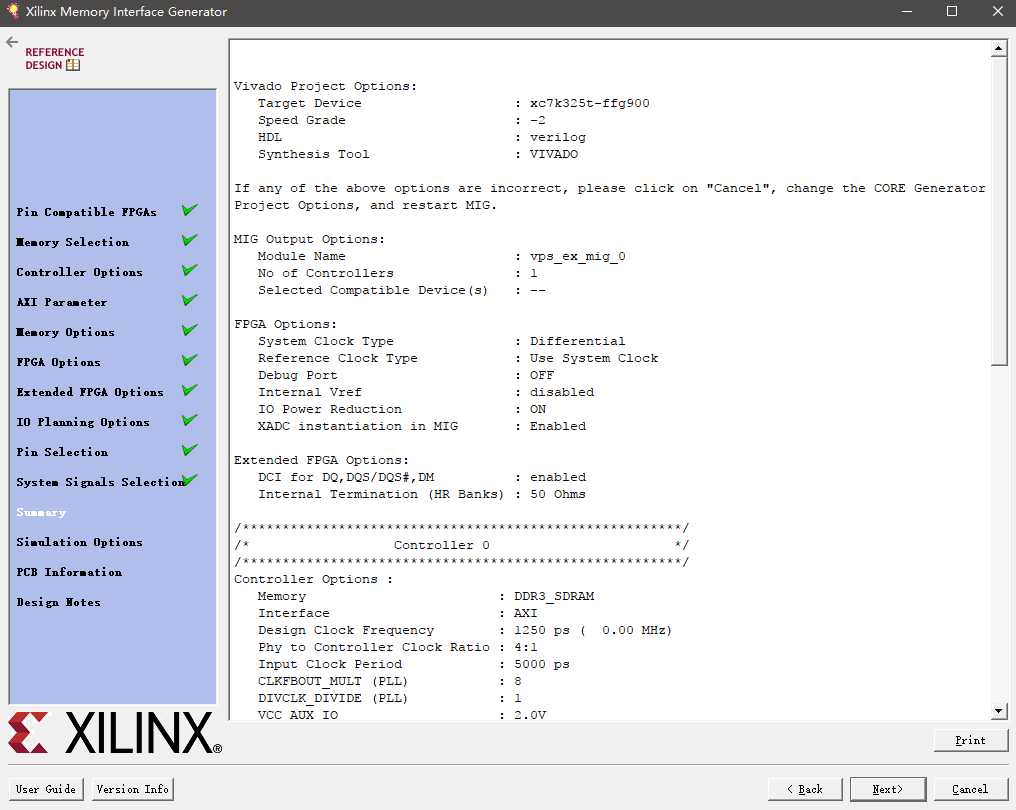
Task: Click the Back button
Action: coord(805,789)
